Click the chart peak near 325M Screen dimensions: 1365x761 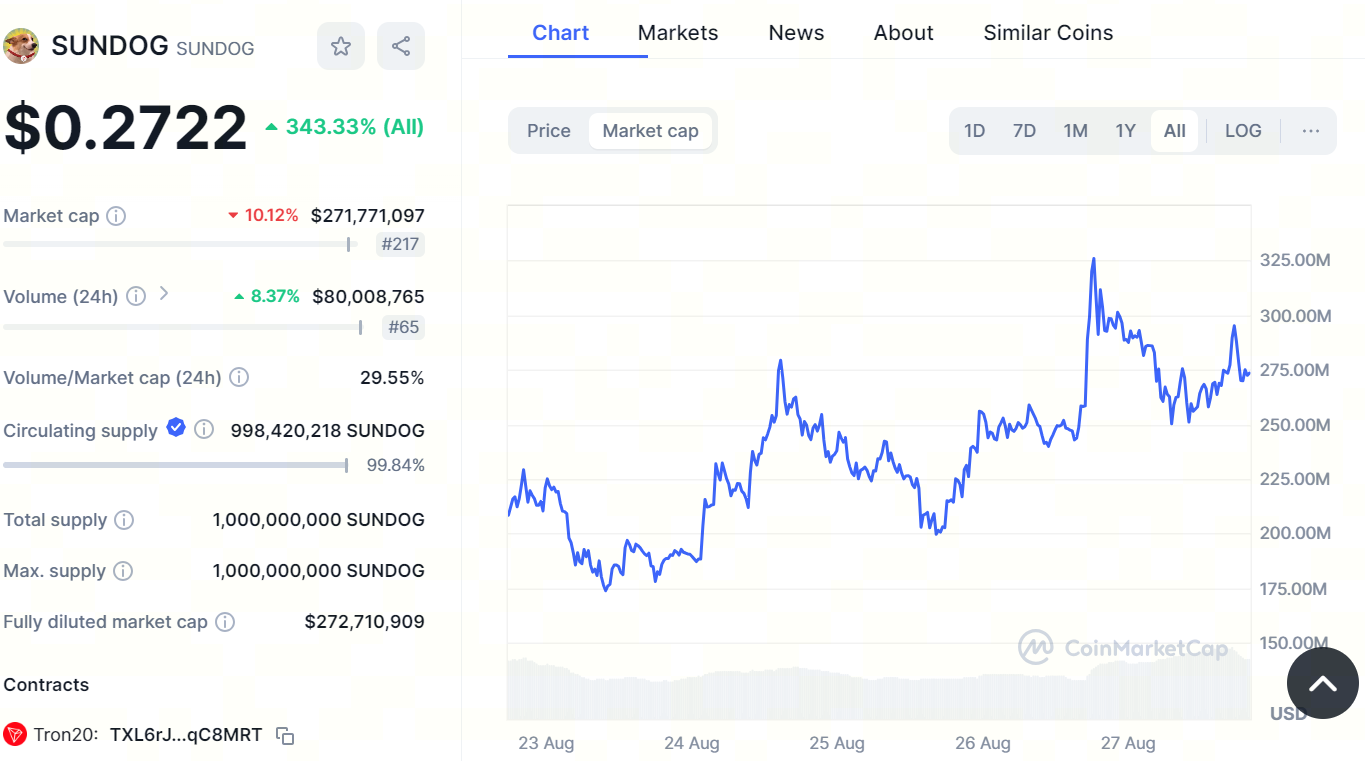pos(1093,259)
